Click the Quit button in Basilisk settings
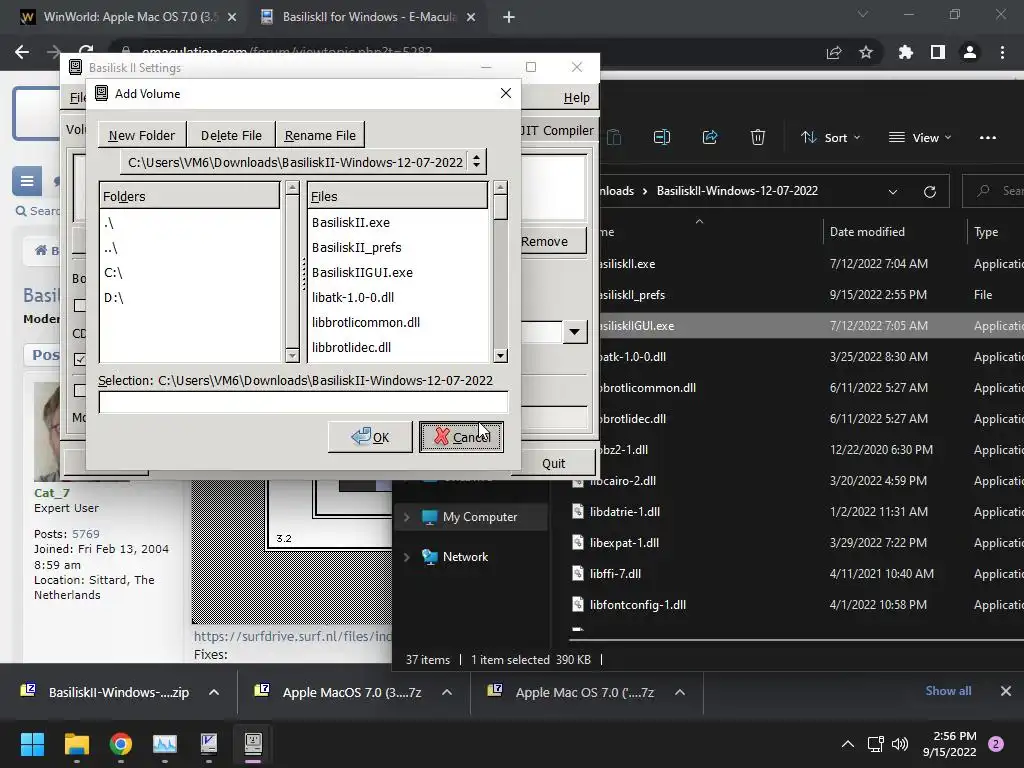The image size is (1024, 768). click(x=553, y=463)
